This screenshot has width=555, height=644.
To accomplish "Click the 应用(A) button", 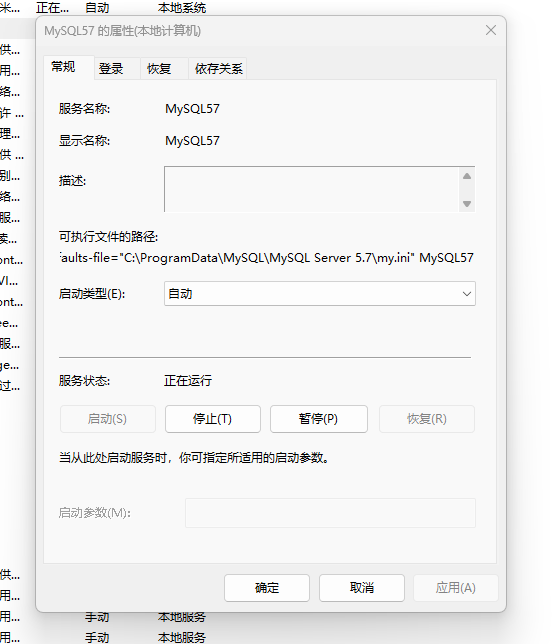I will (x=456, y=588).
